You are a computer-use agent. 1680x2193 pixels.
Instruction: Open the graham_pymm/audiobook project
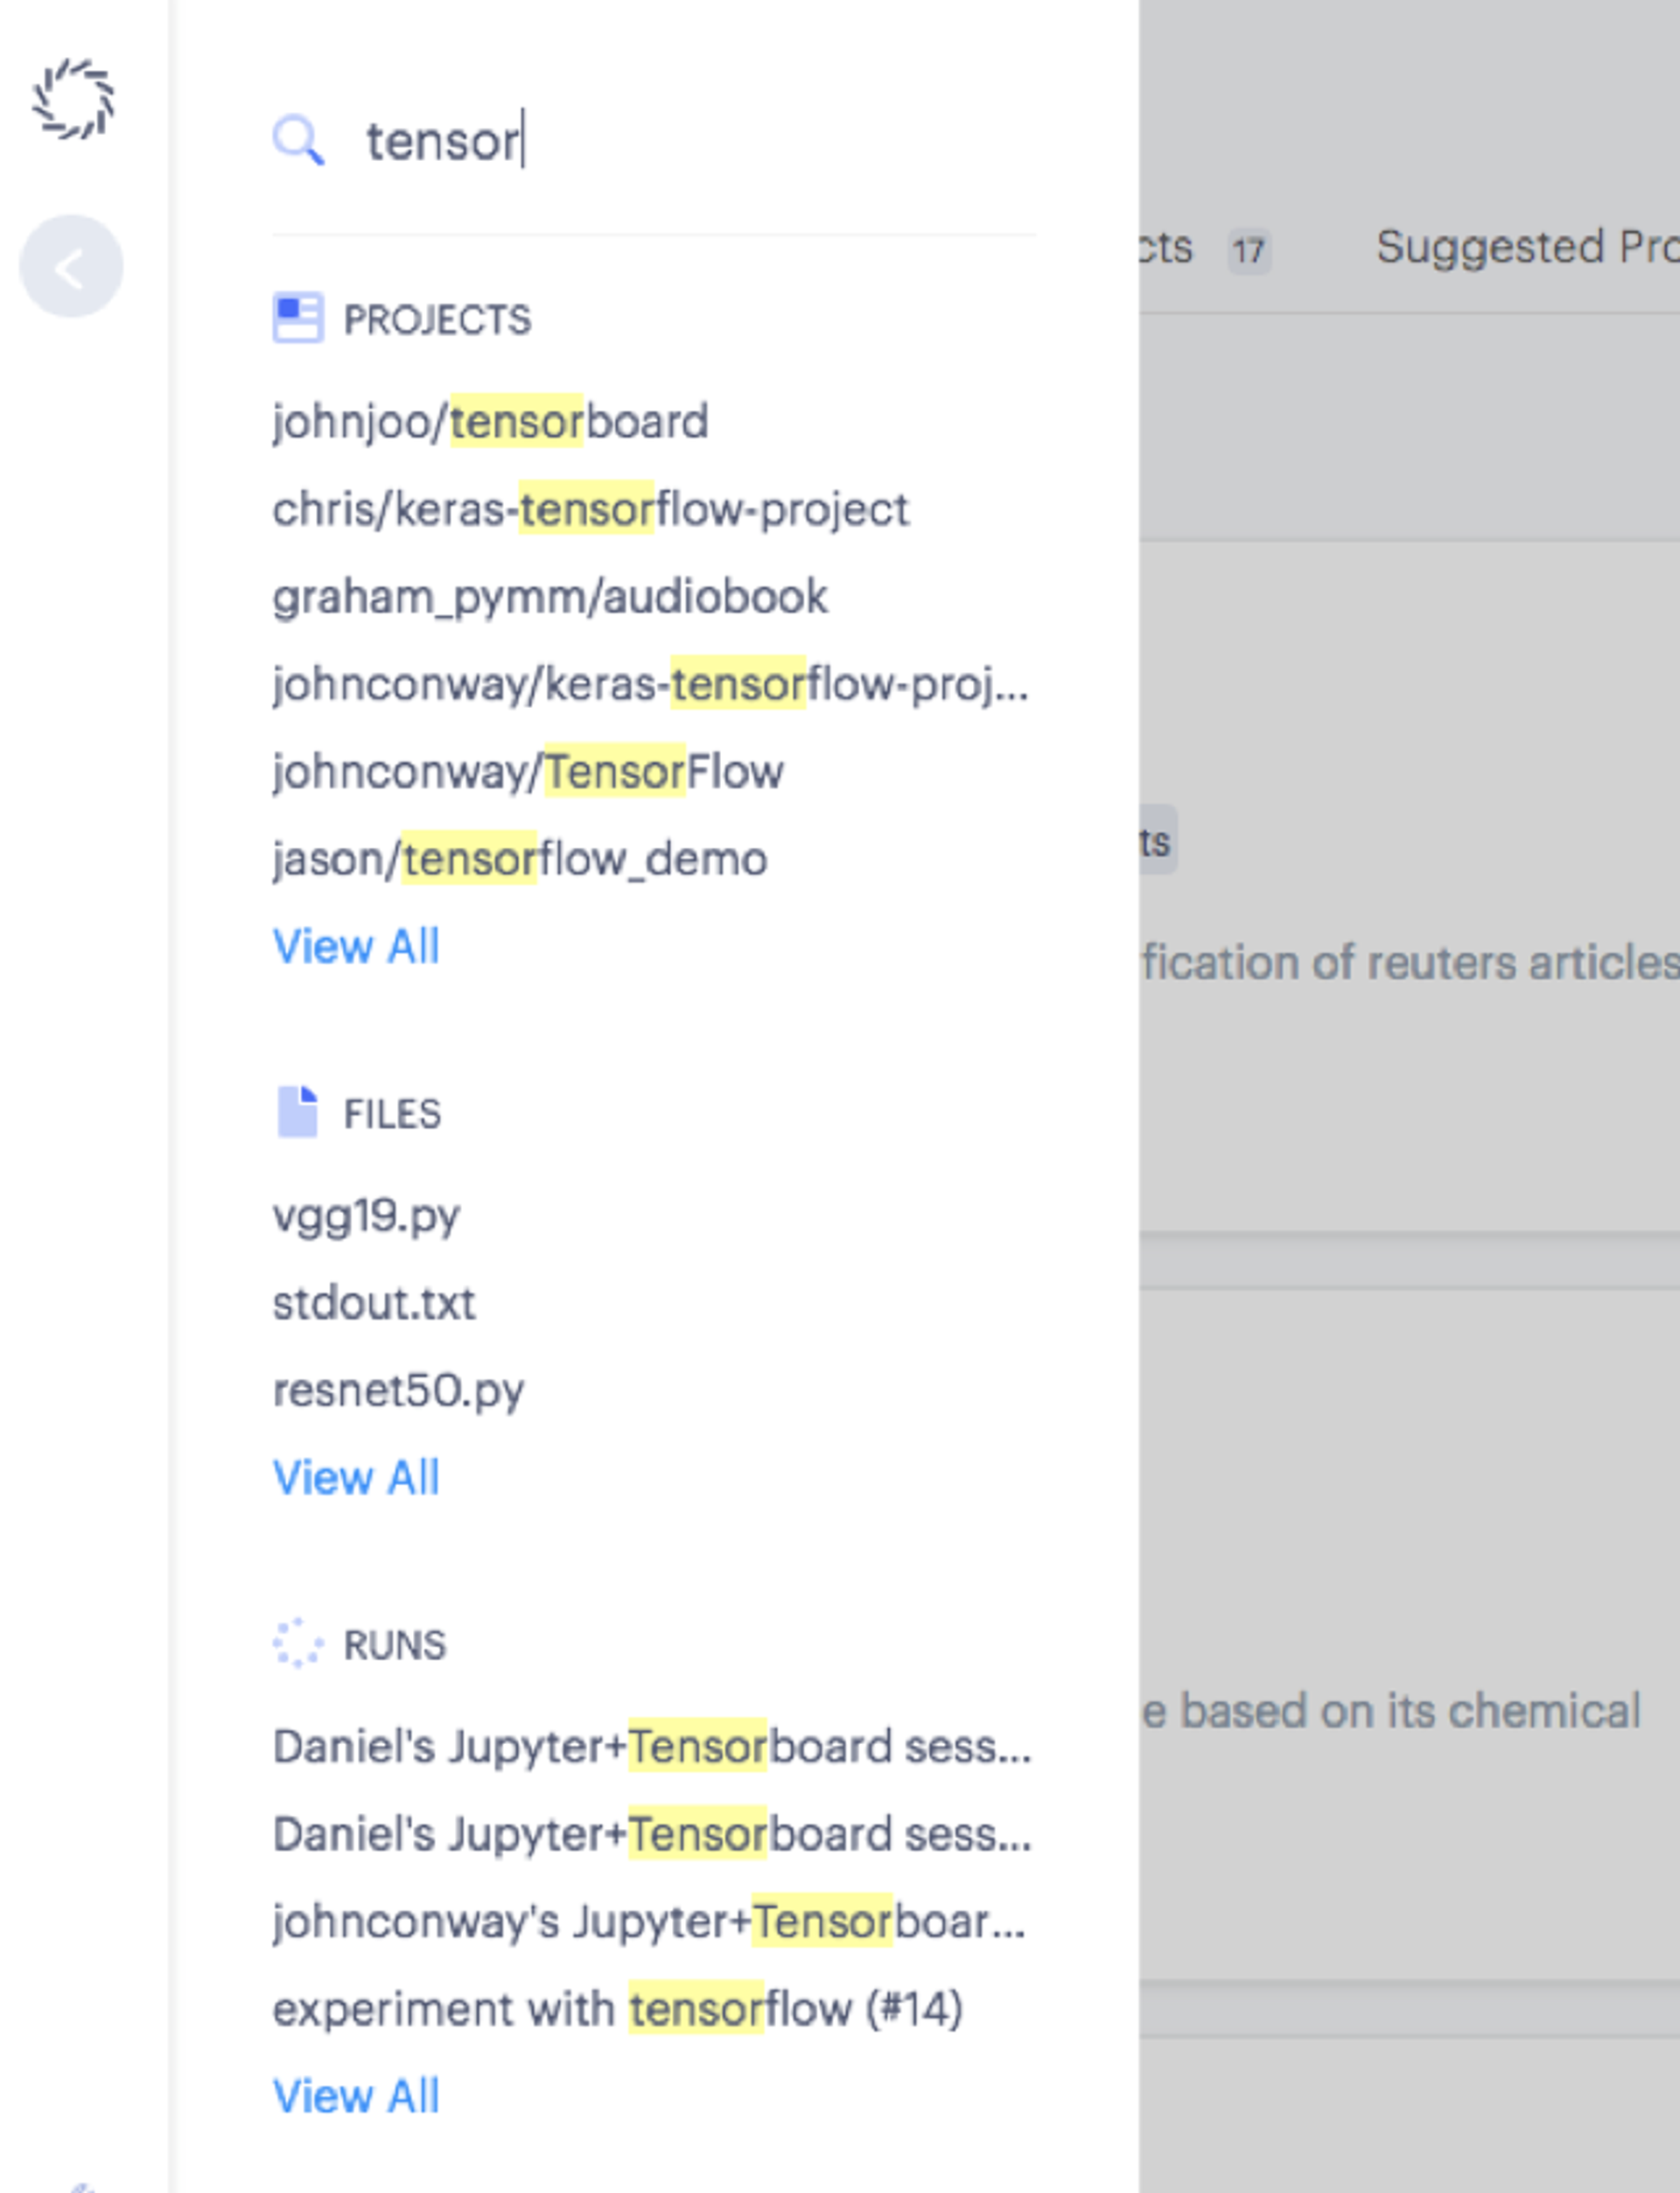pos(551,596)
